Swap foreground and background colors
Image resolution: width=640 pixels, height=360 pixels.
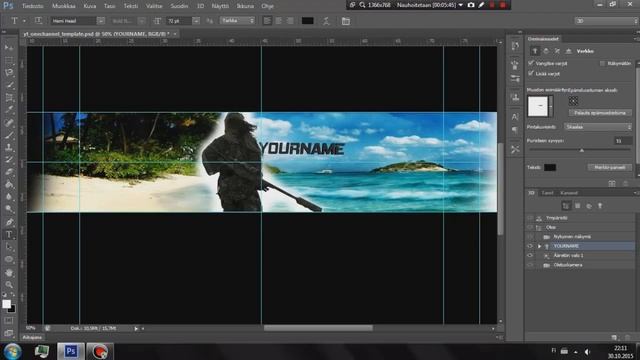[x=13, y=294]
